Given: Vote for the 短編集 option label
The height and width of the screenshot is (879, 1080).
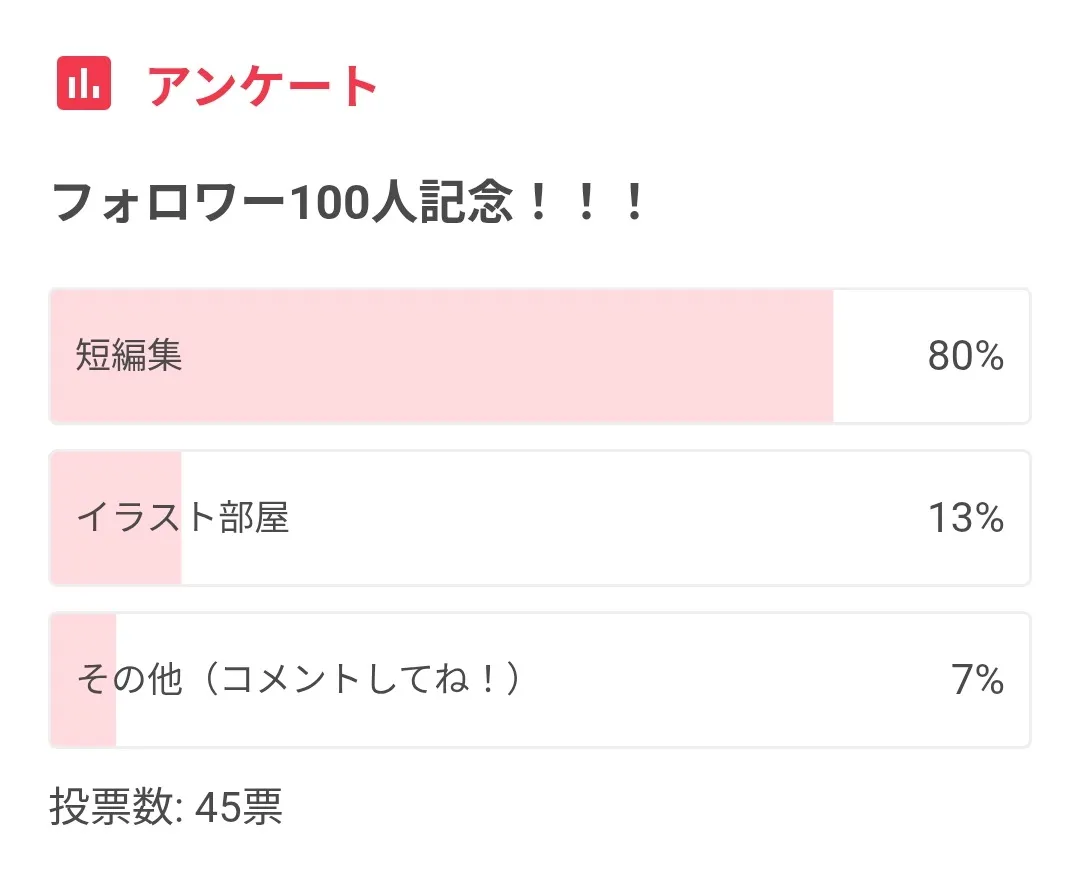Looking at the screenshot, I should 129,356.
